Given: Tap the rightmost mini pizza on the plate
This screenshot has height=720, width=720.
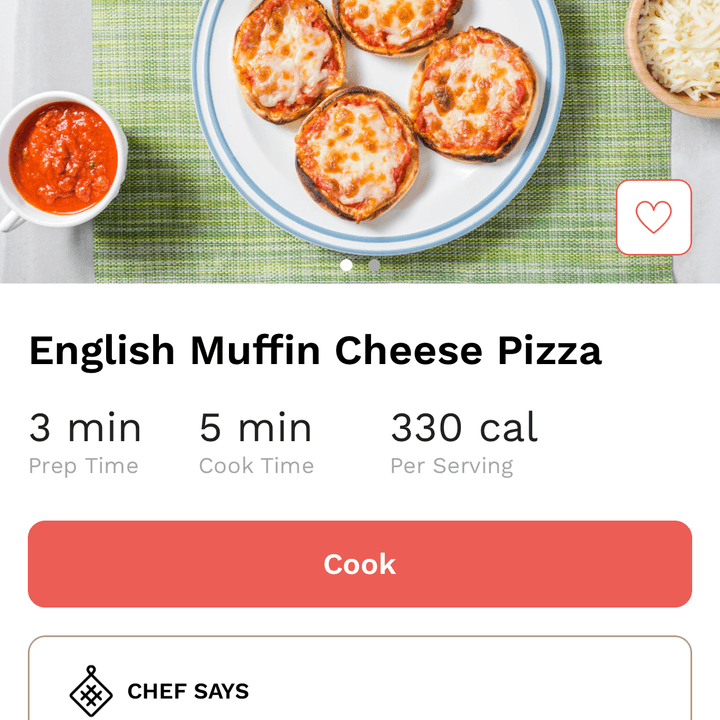Looking at the screenshot, I should tap(473, 95).
